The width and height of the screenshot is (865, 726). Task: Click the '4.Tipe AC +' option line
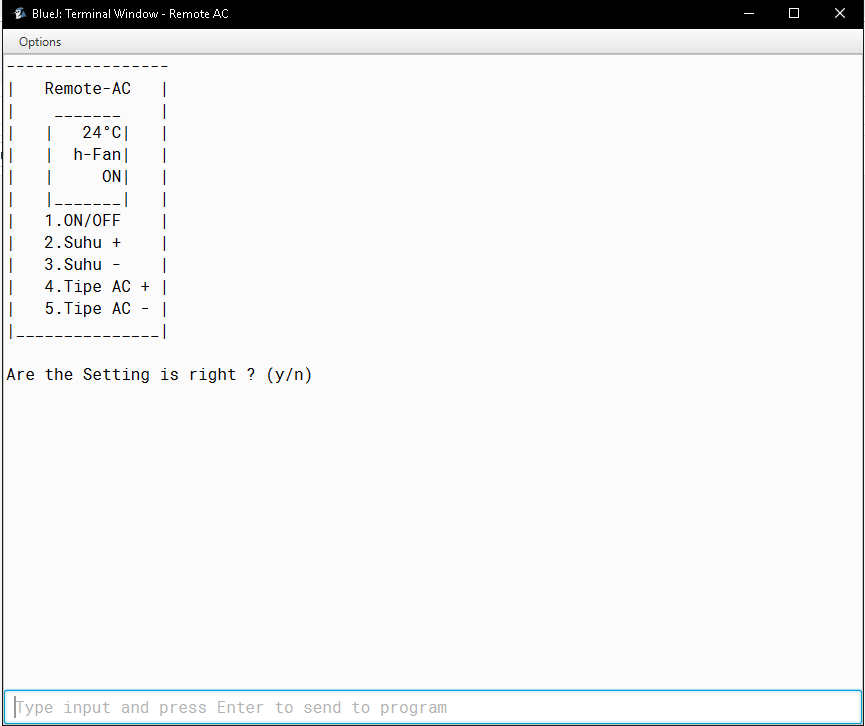point(97,287)
